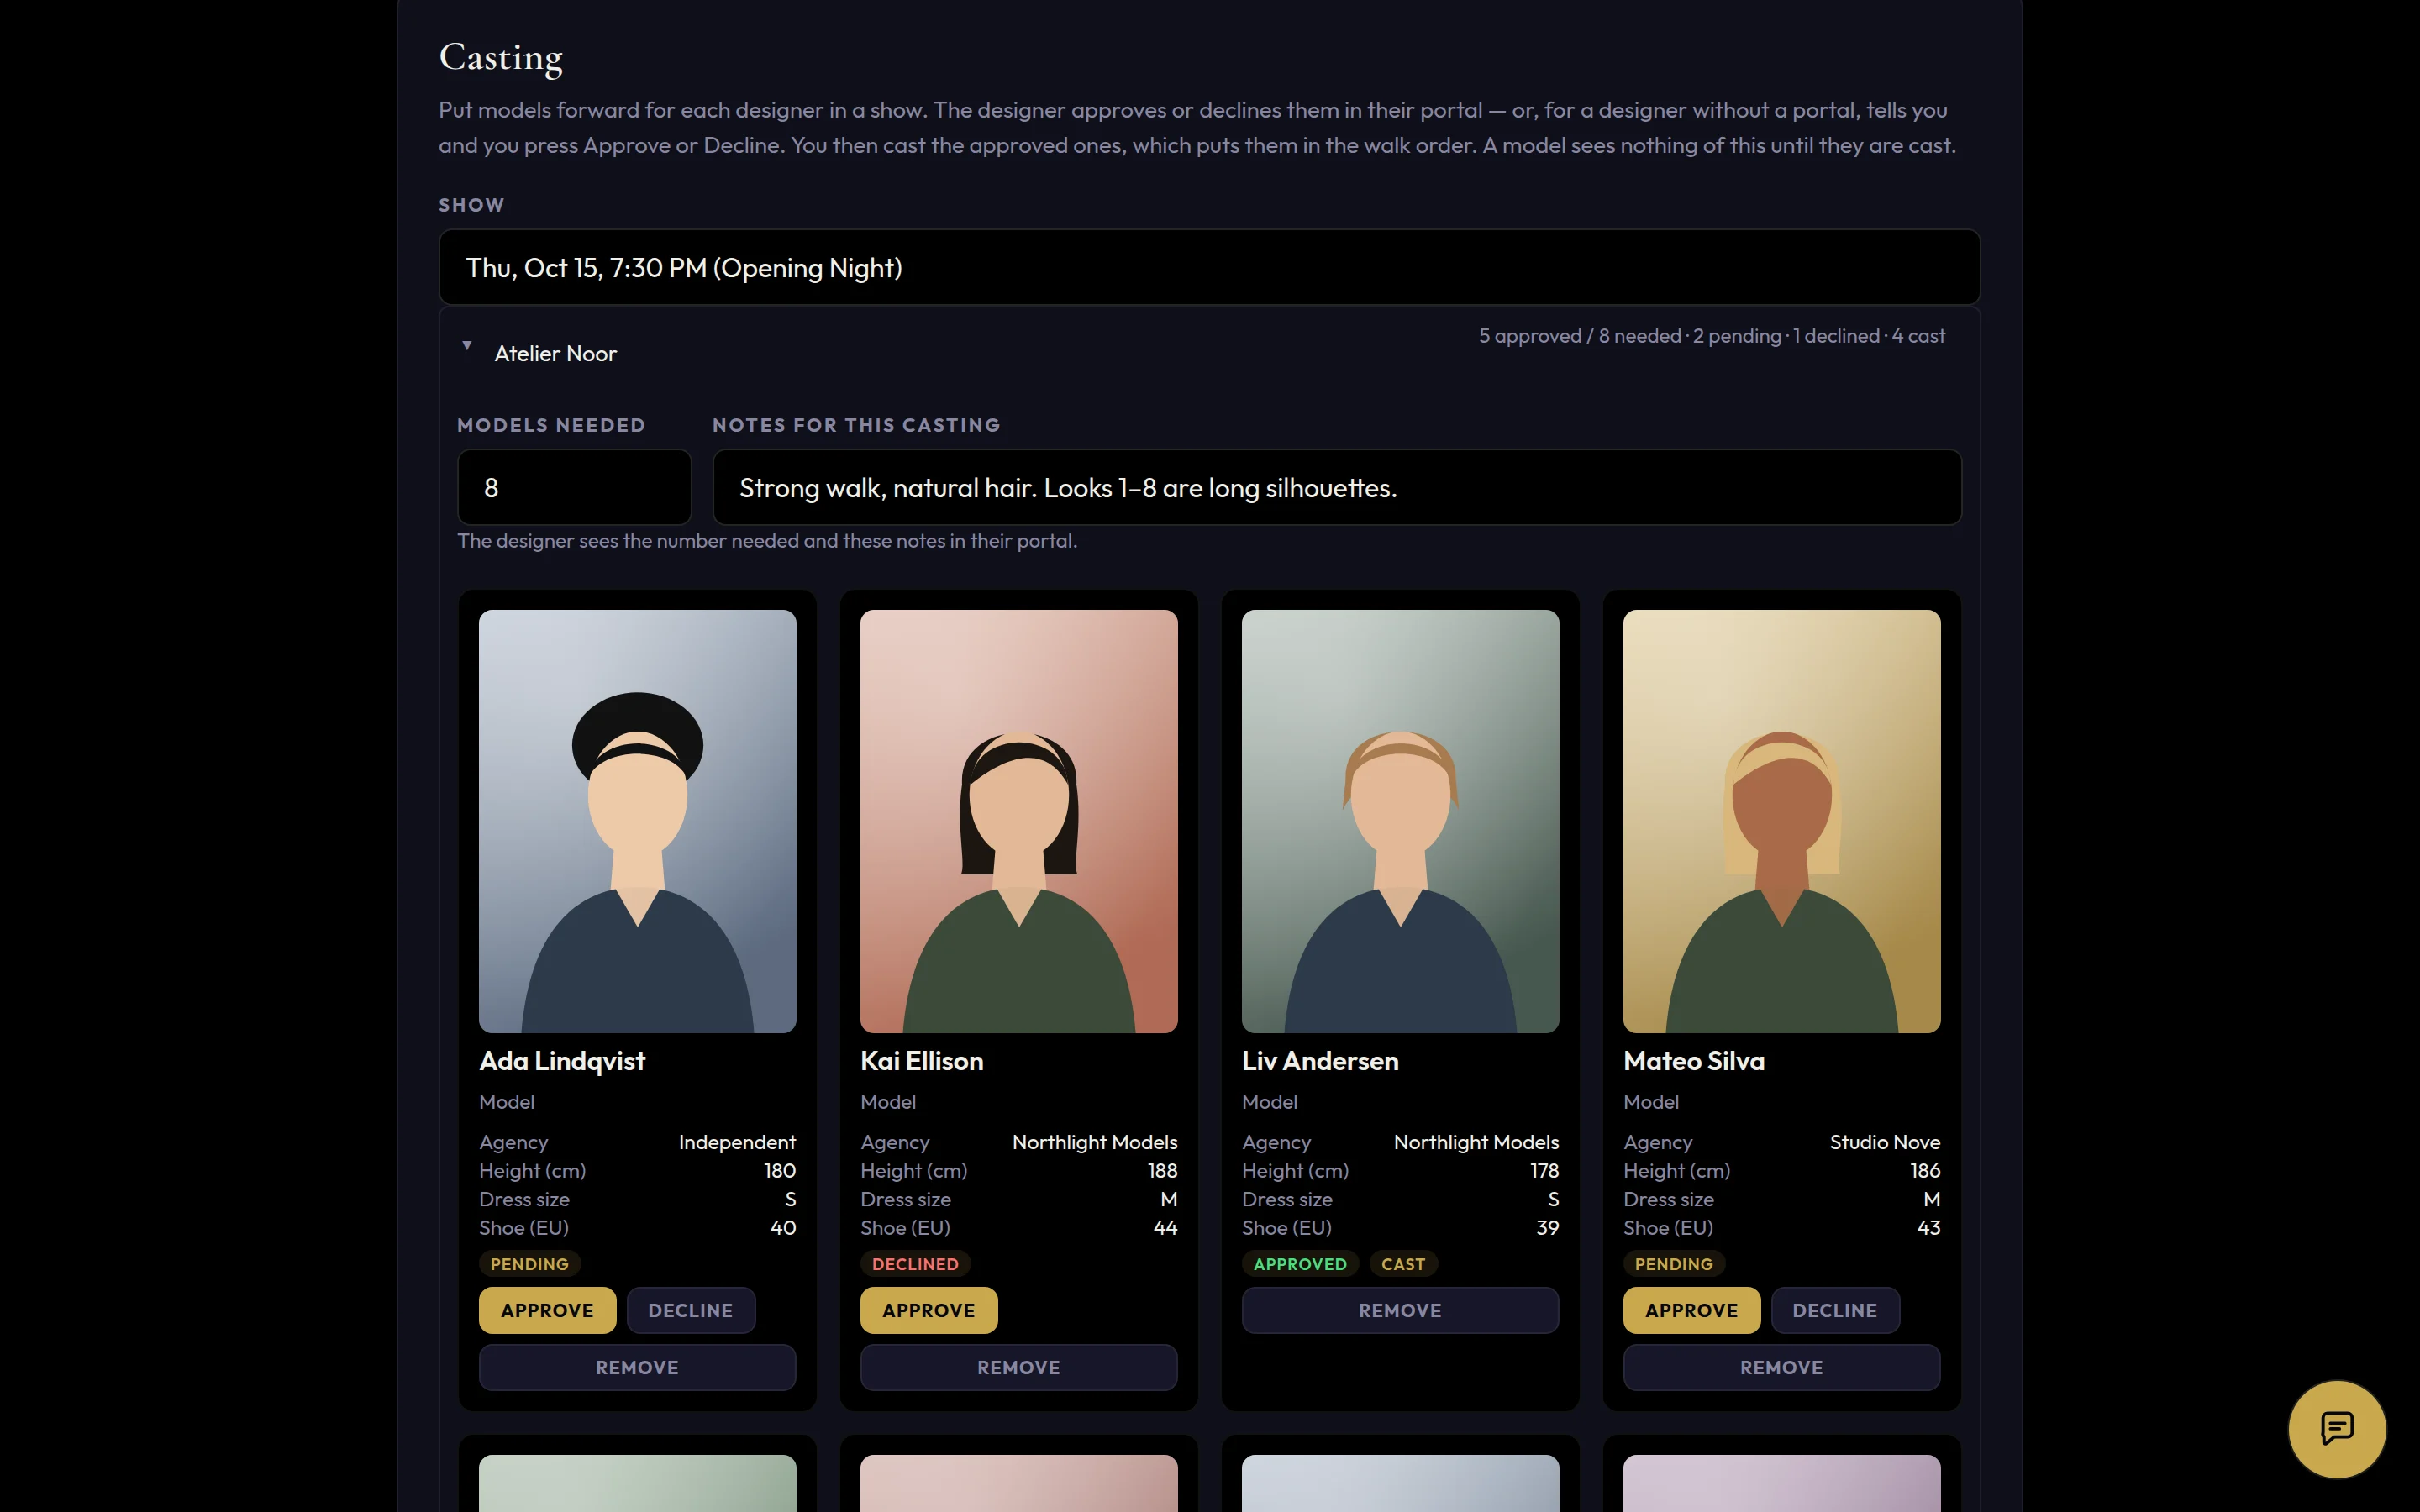Click the Mateo Silva name
The image size is (2420, 1512).
click(1694, 1061)
